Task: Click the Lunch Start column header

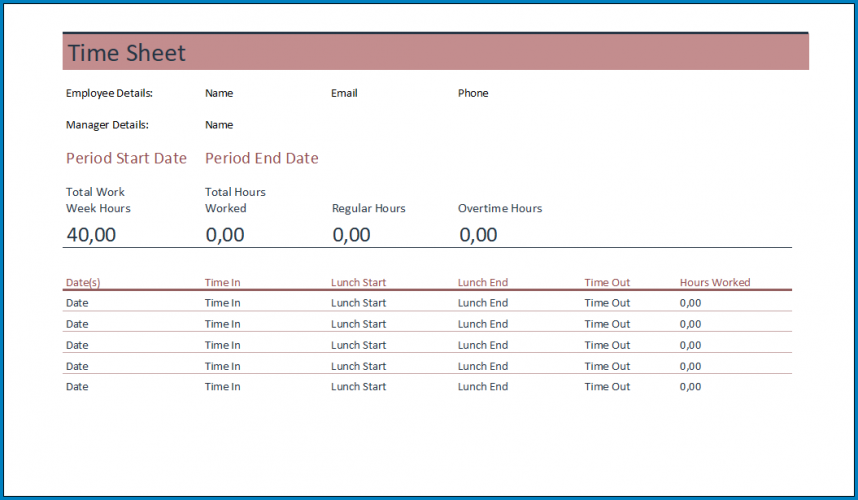Action: (x=358, y=282)
